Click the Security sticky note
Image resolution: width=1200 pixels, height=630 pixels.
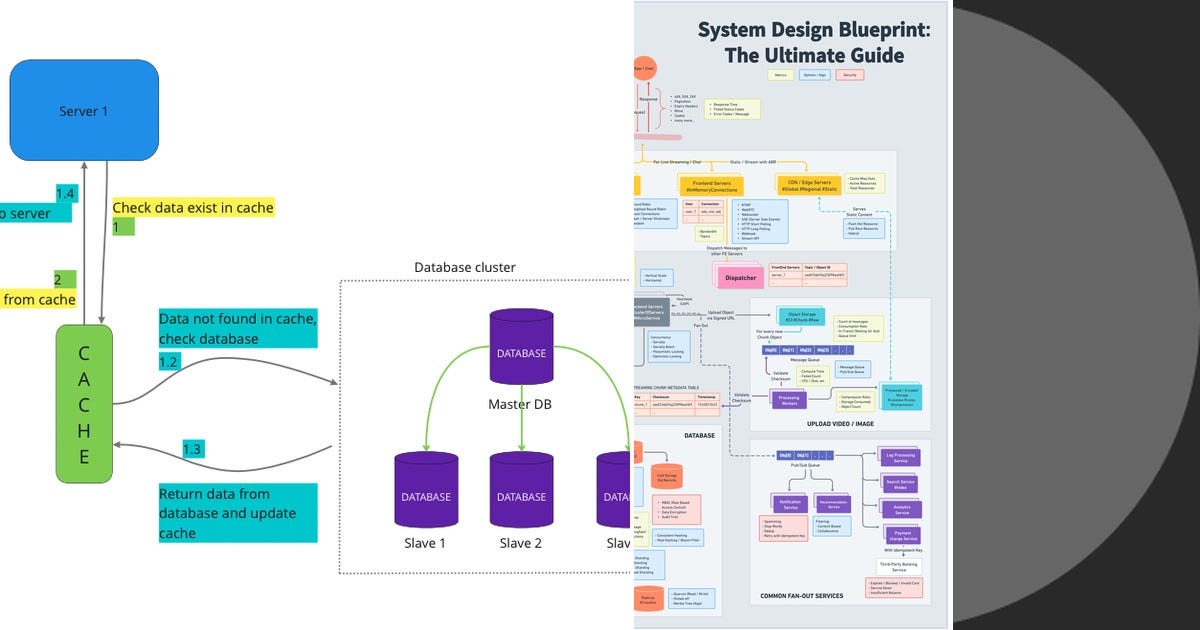(850, 75)
